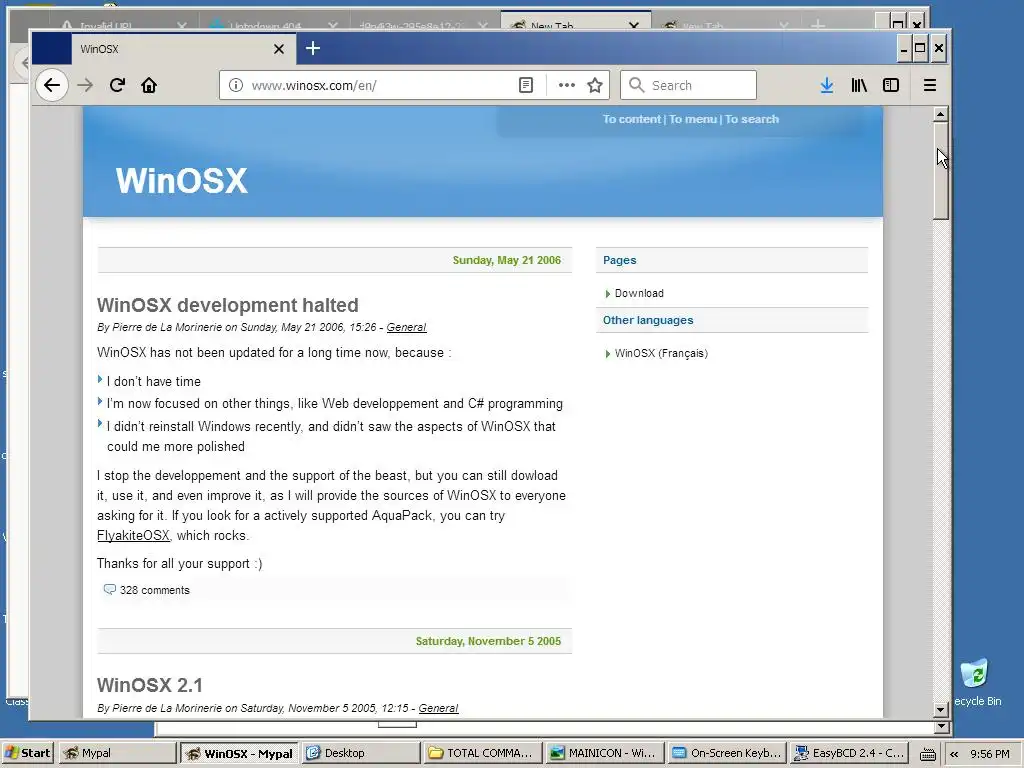Switch to Desktop taskbar item
Screen dimensions: 1024x768
361,753
